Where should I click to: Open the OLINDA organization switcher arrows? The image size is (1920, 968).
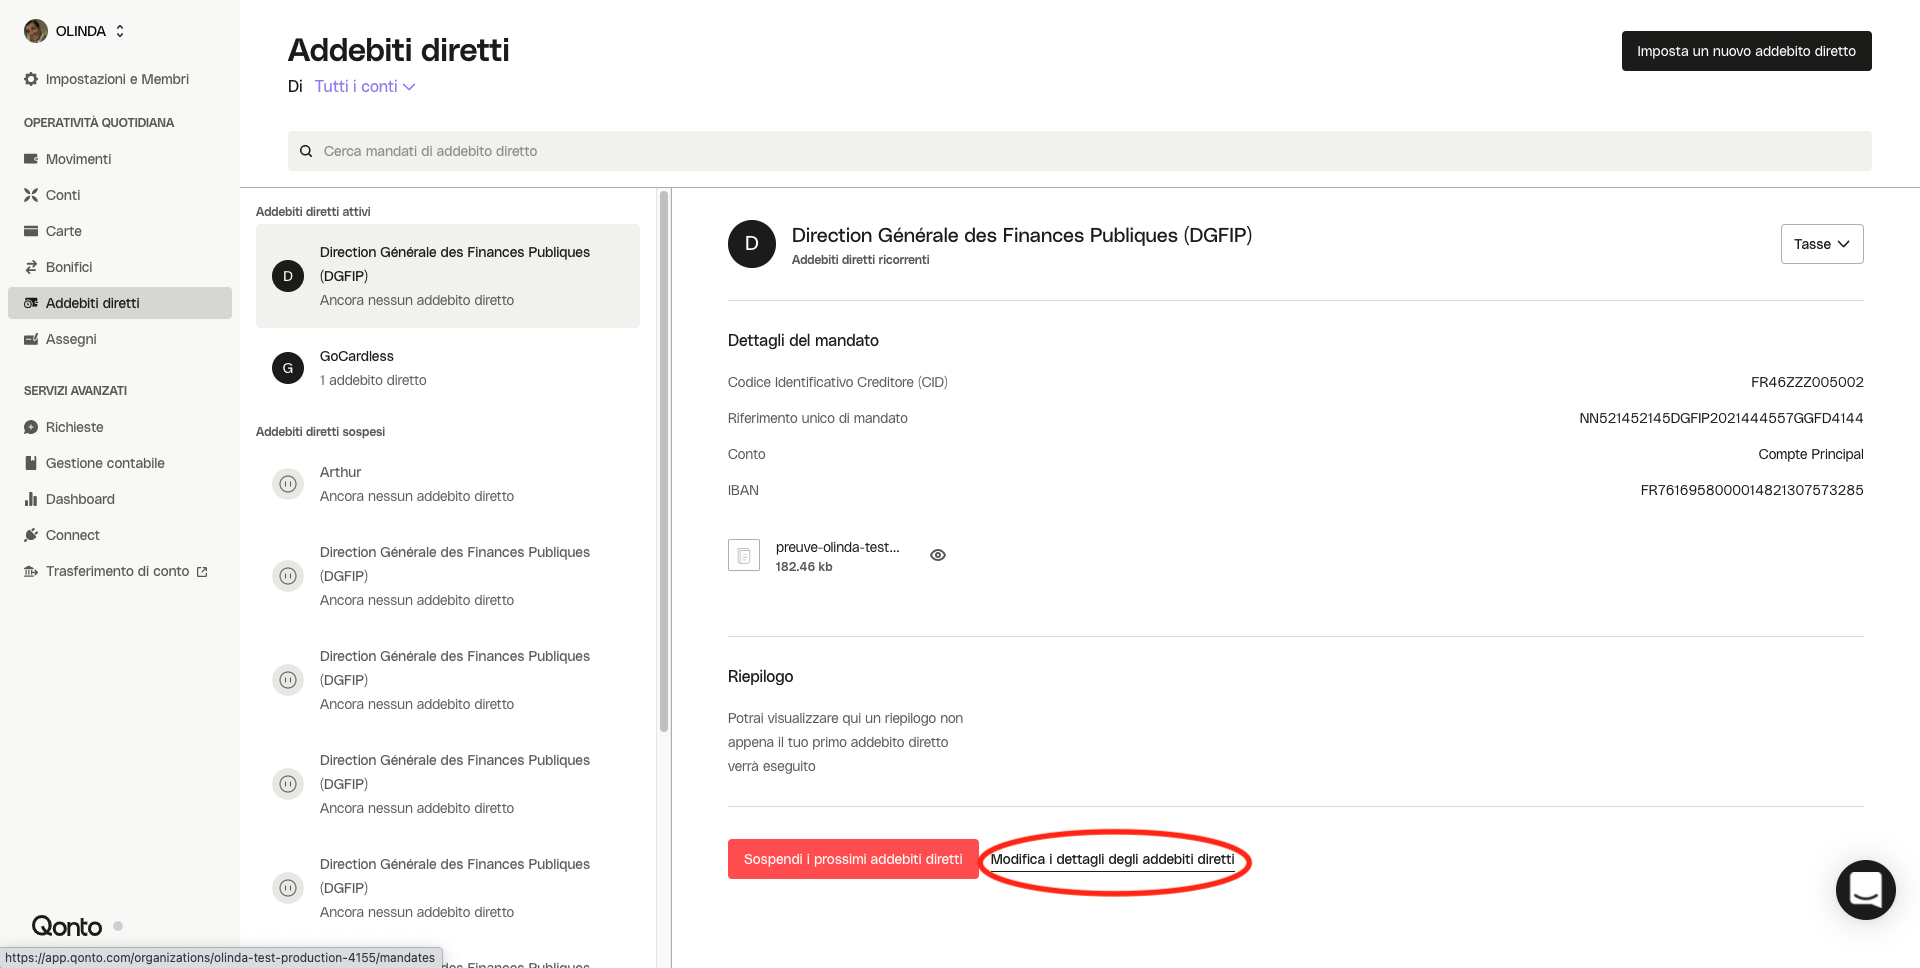pyautogui.click(x=120, y=31)
